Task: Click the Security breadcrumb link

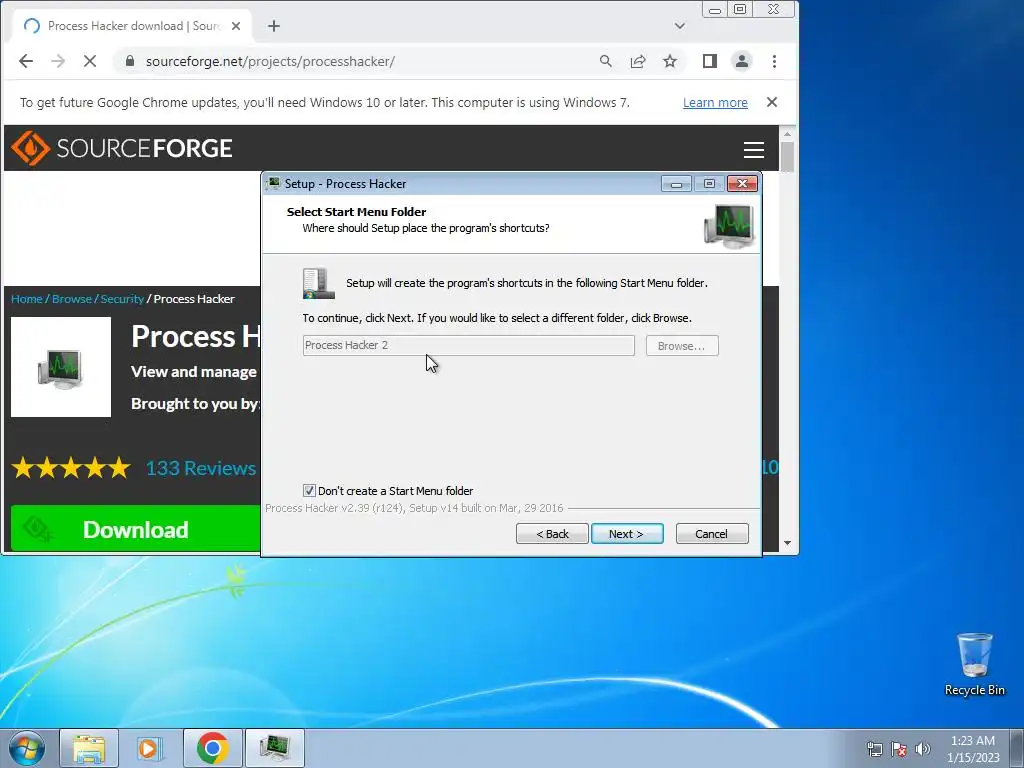Action: pos(122,299)
